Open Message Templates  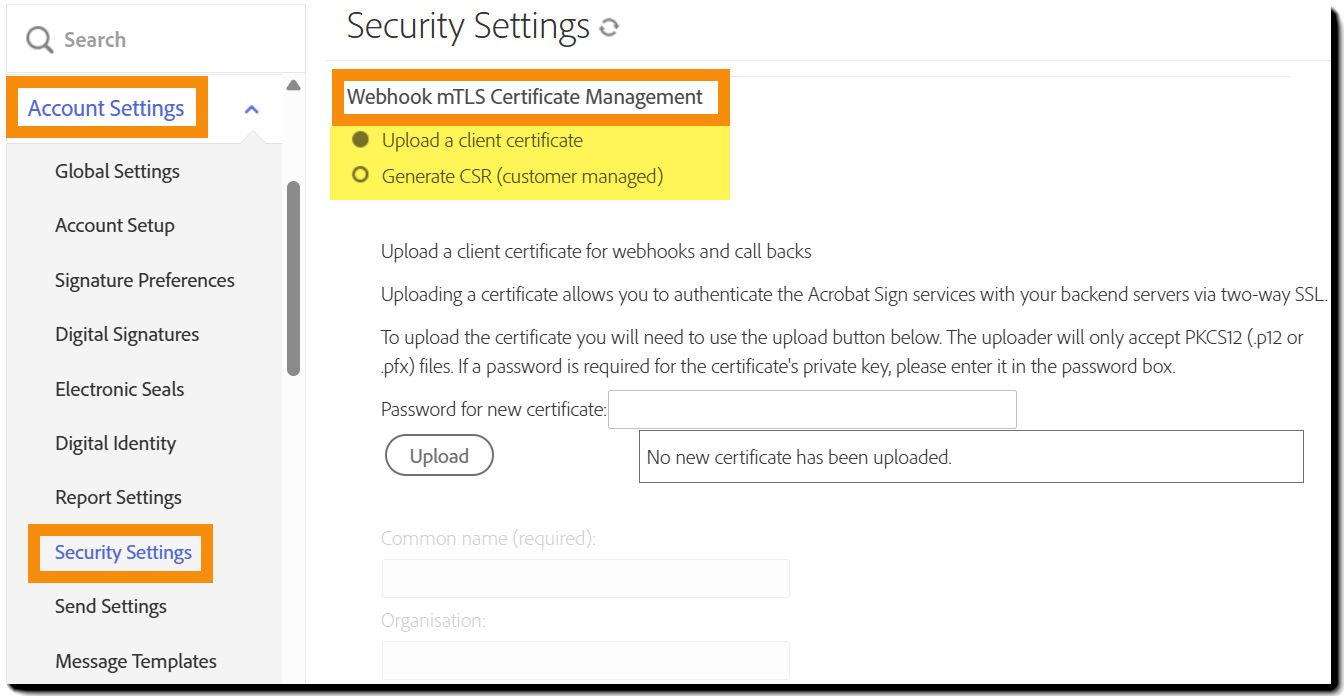click(135, 661)
